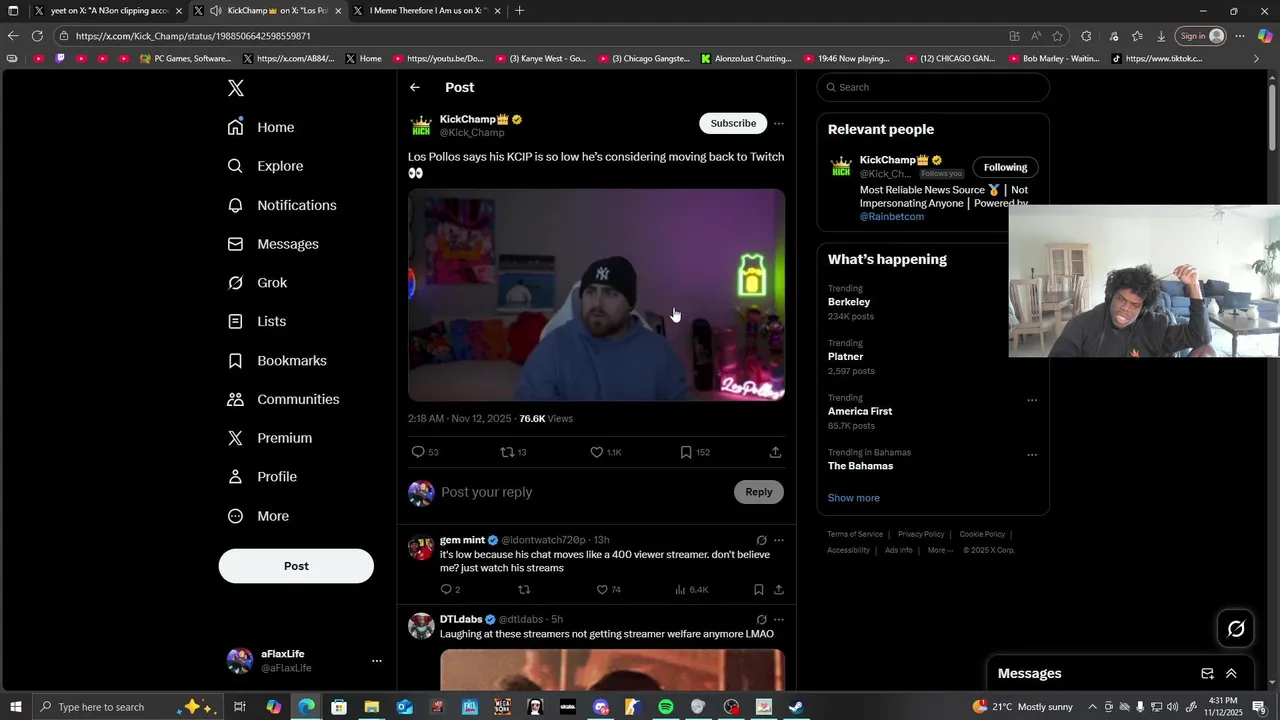
Task: Open trending topic Berkeley
Action: tap(849, 302)
